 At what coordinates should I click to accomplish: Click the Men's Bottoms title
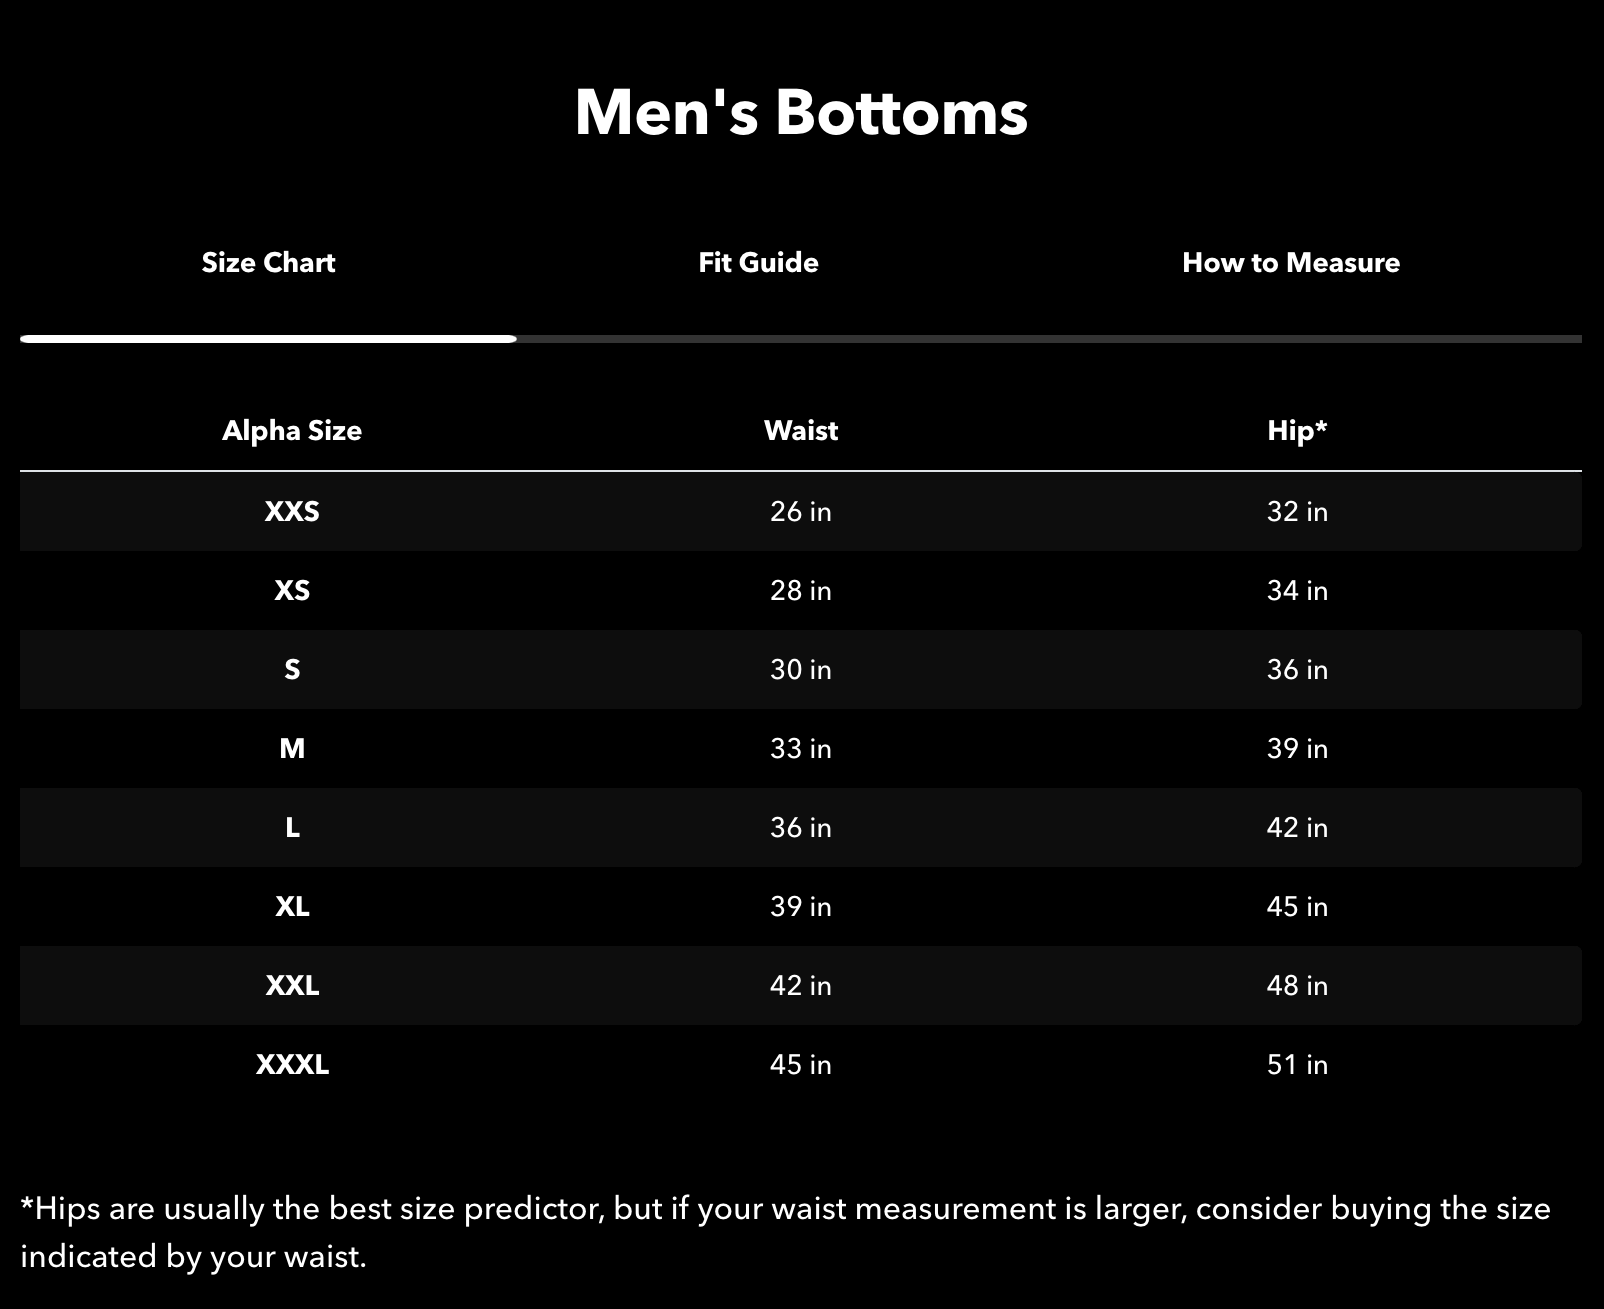point(801,113)
